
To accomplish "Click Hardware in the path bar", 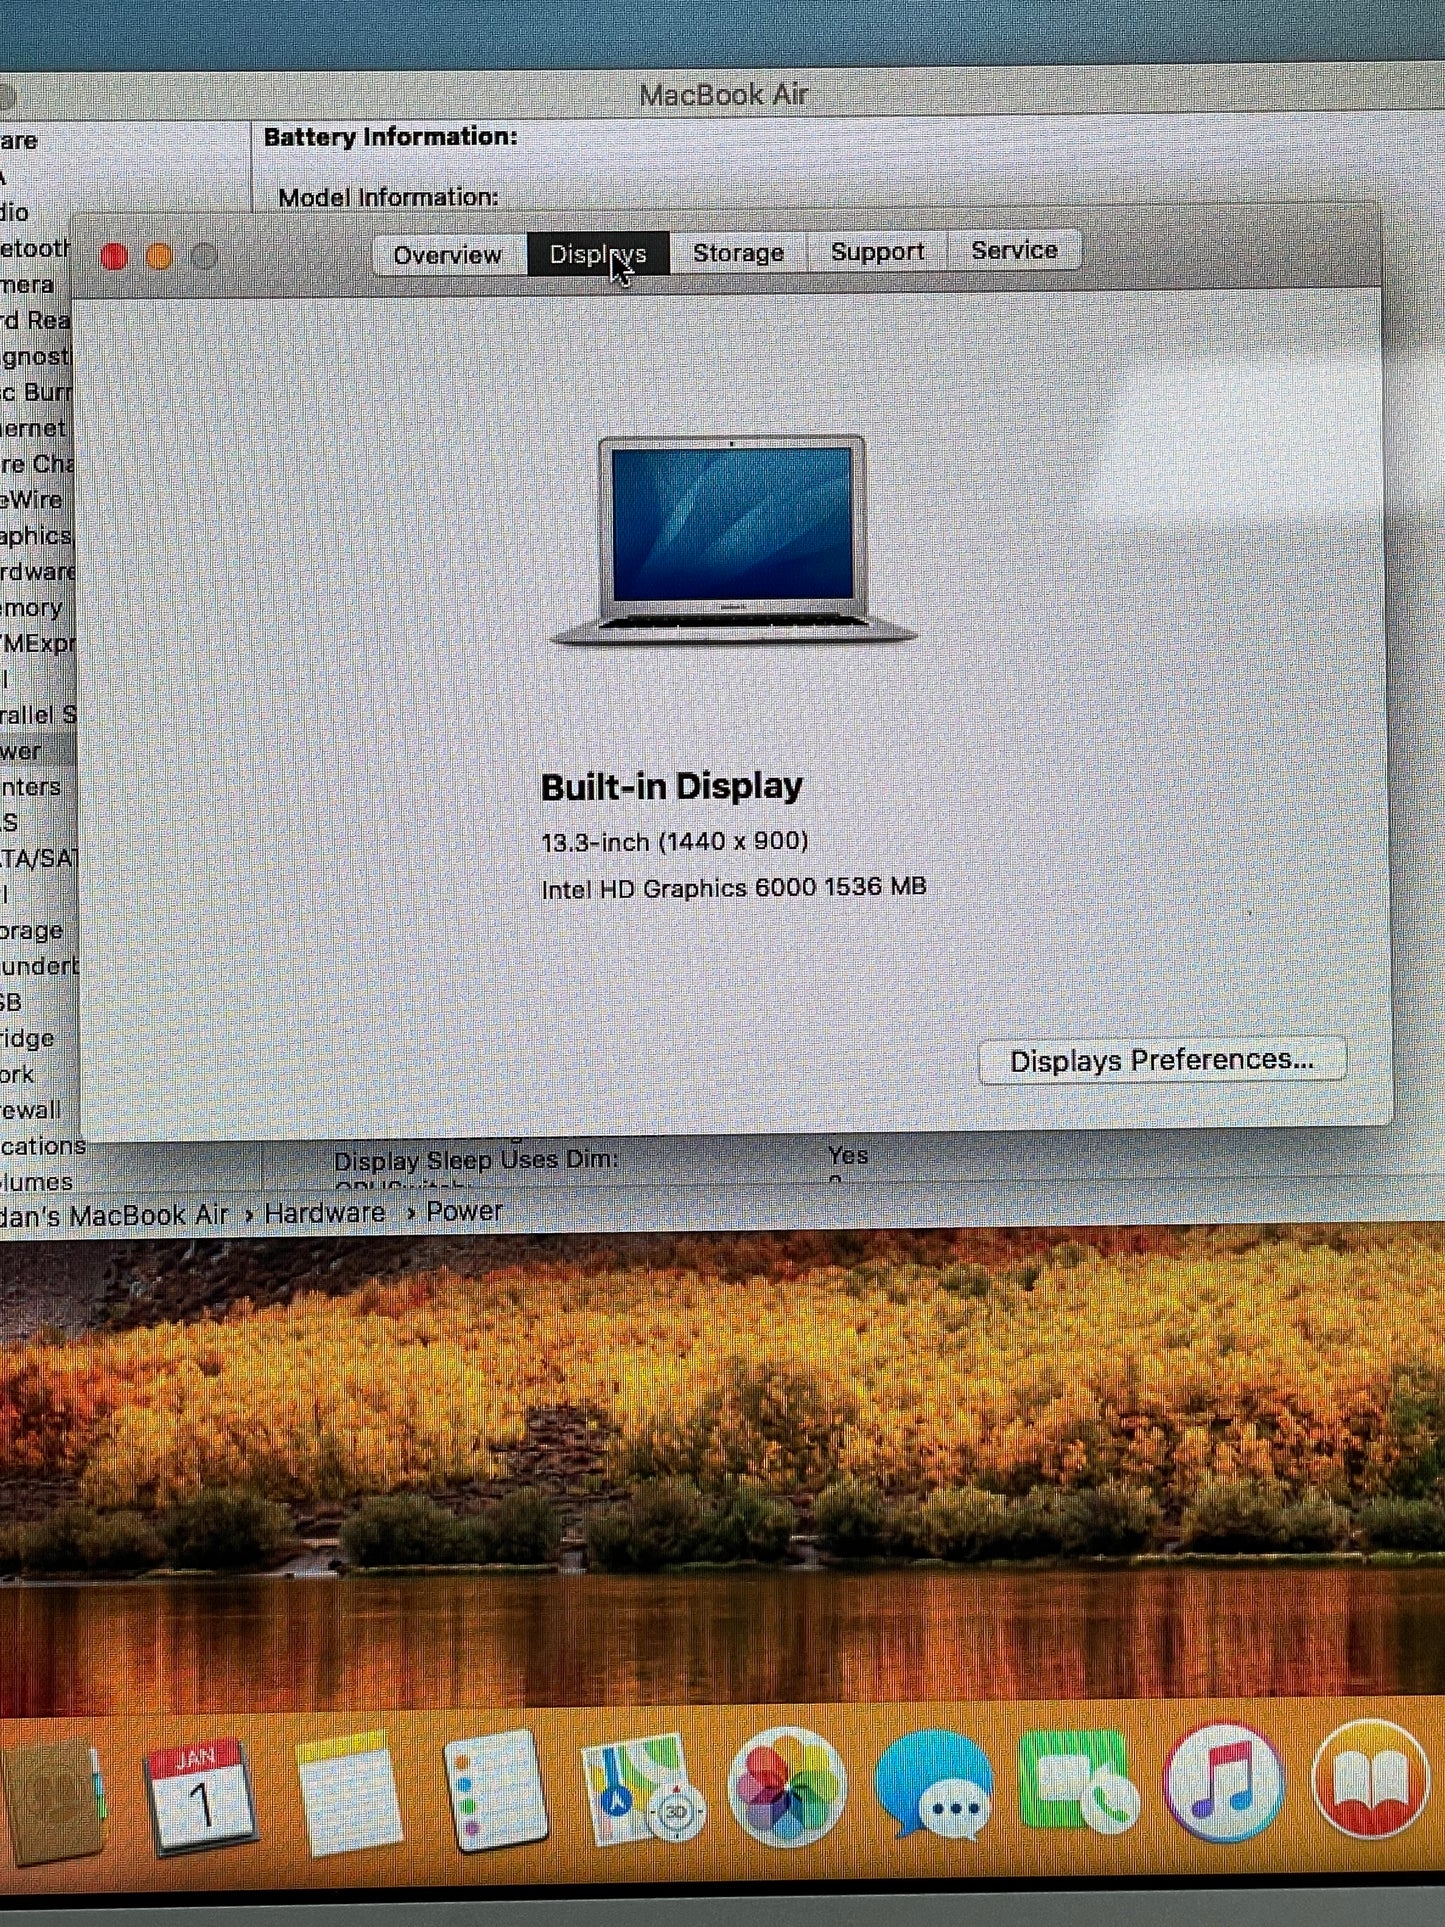I will (325, 1213).
